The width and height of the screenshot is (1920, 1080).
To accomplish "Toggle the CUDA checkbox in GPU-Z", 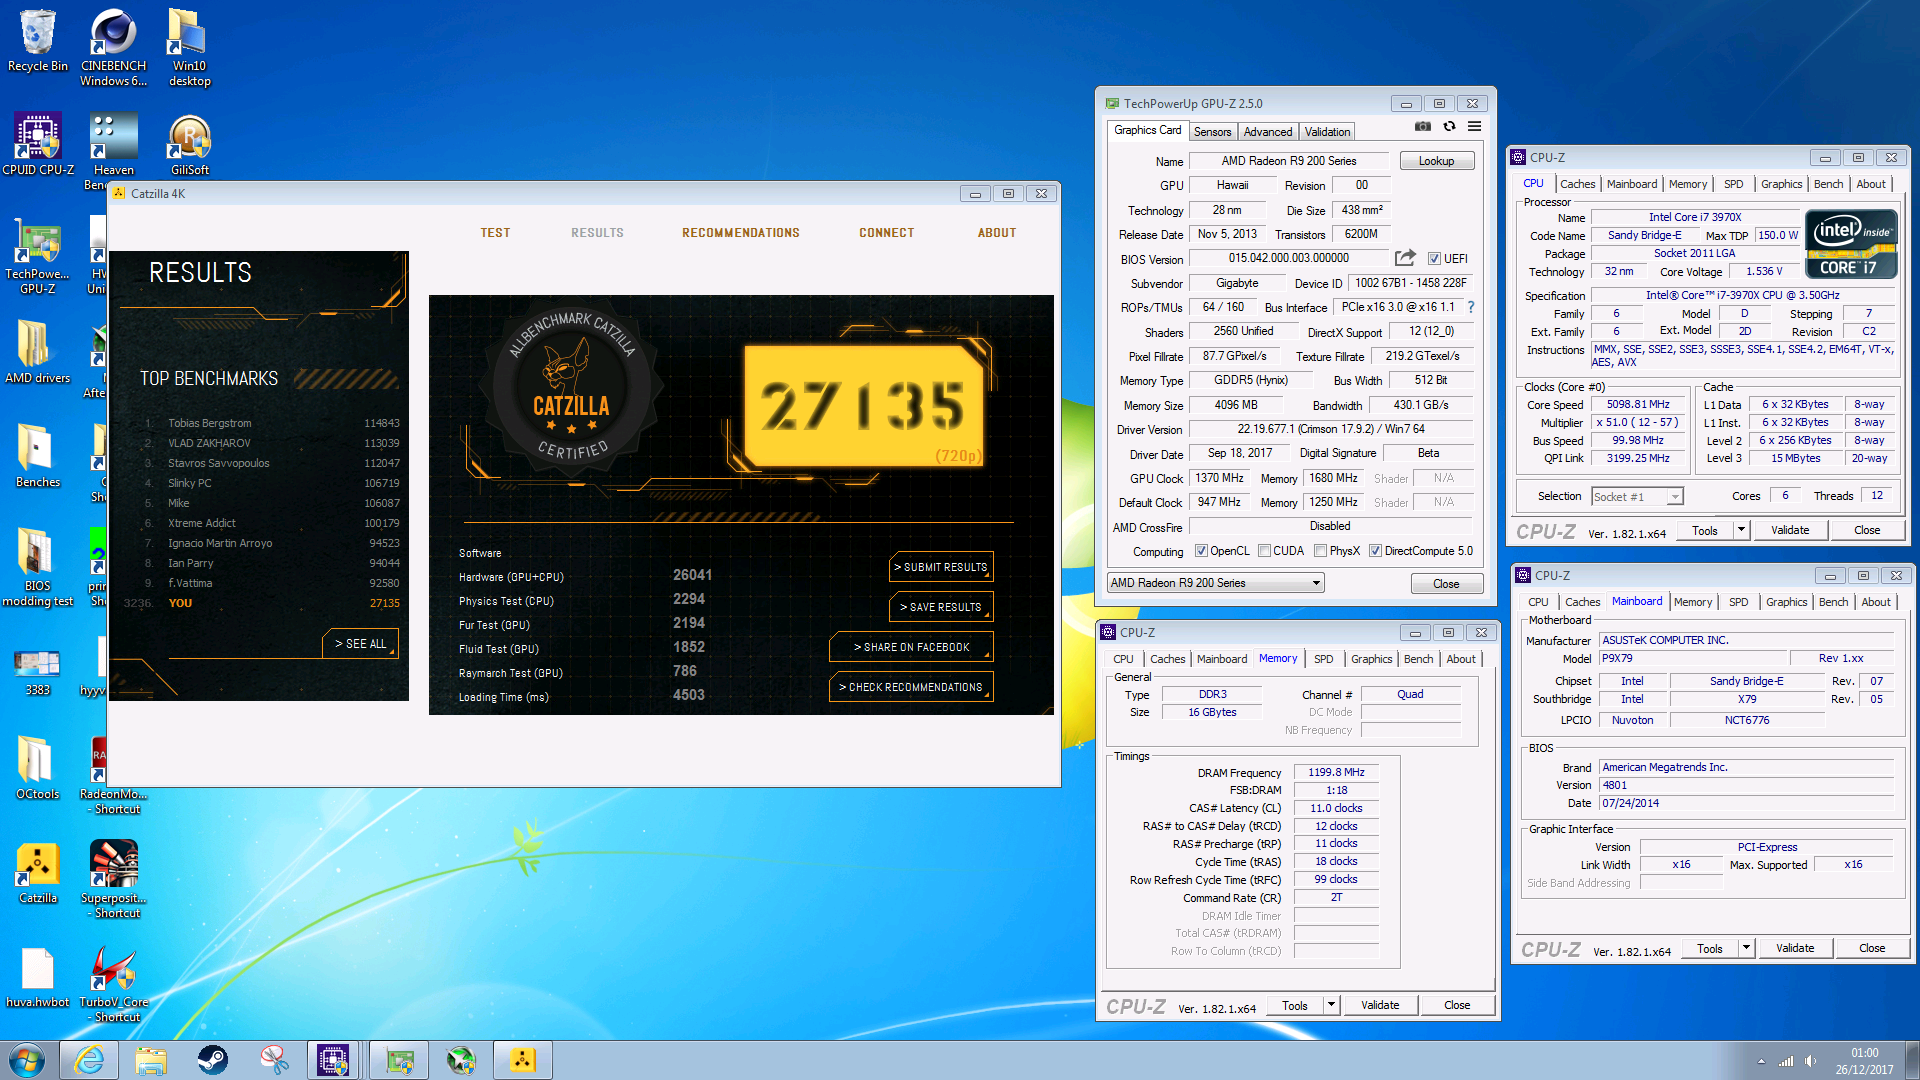I will pyautogui.click(x=1264, y=551).
